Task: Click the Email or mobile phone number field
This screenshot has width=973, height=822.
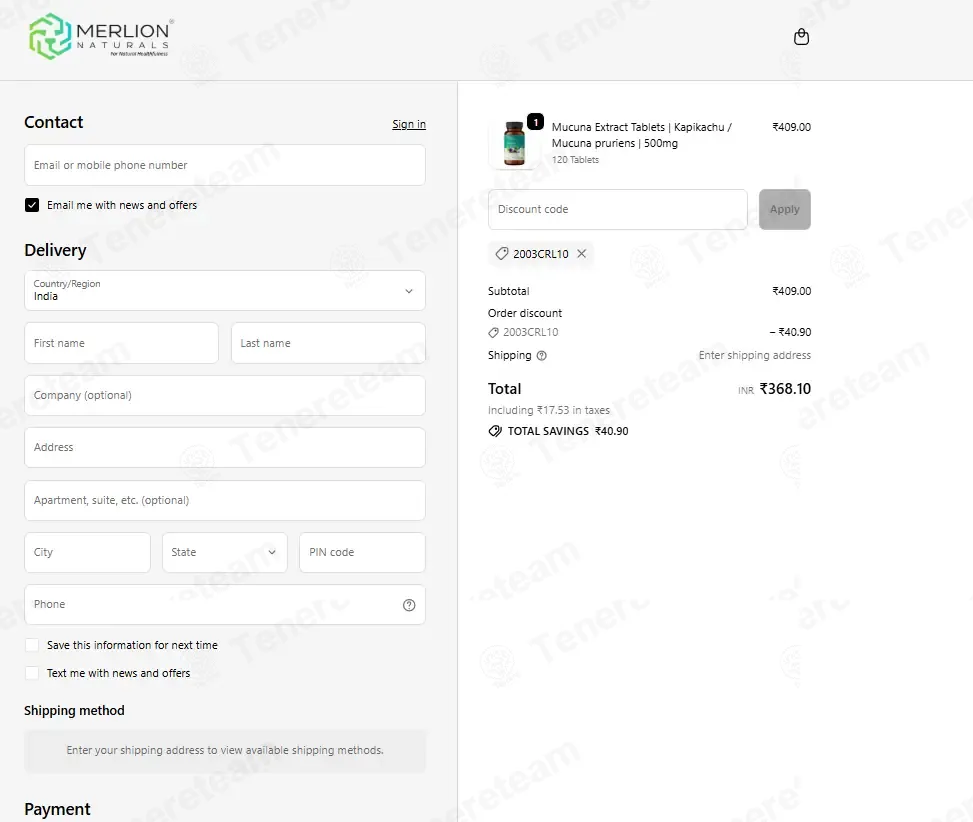Action: (x=225, y=165)
